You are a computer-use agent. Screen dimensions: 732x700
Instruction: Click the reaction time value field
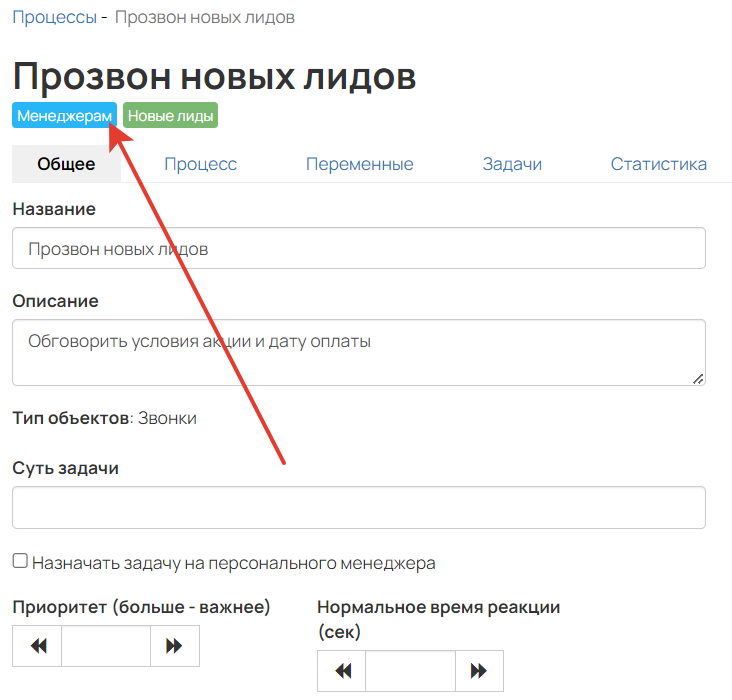410,671
